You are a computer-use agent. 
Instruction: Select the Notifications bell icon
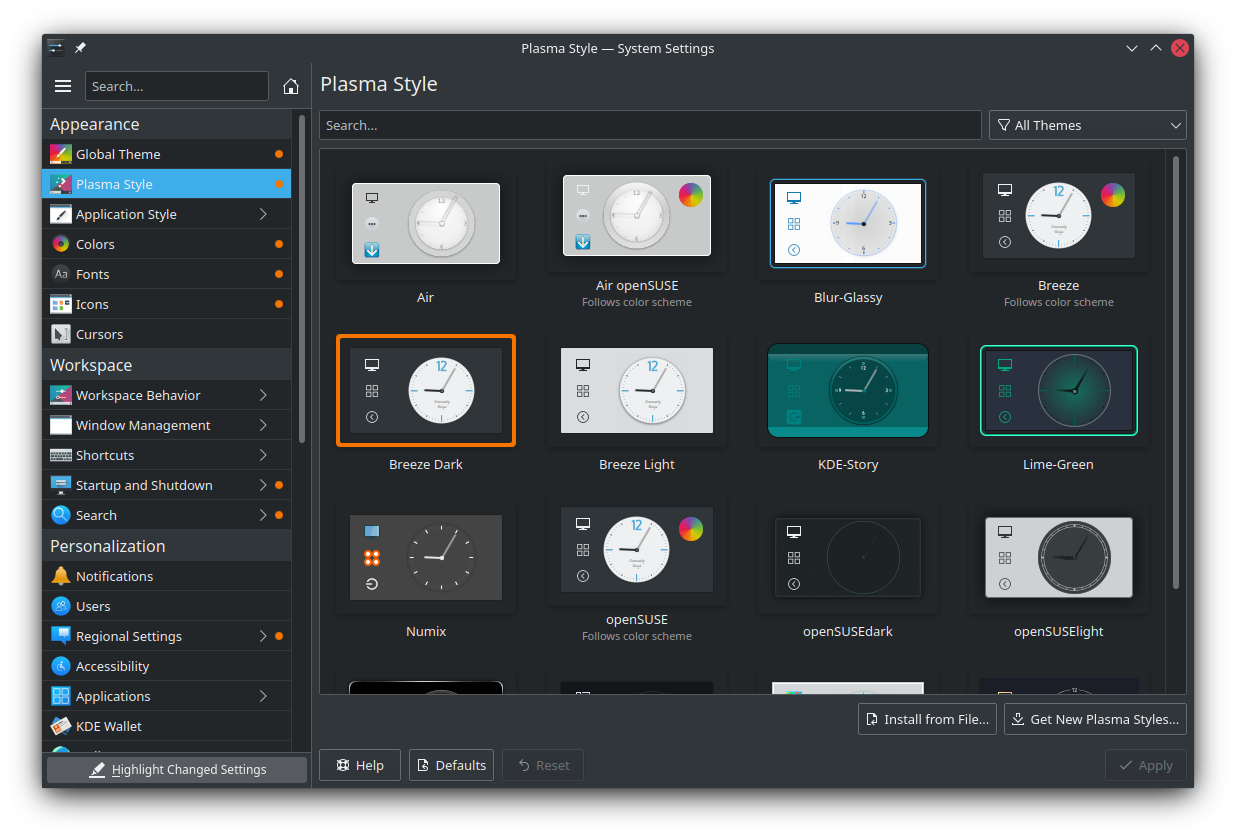60,575
